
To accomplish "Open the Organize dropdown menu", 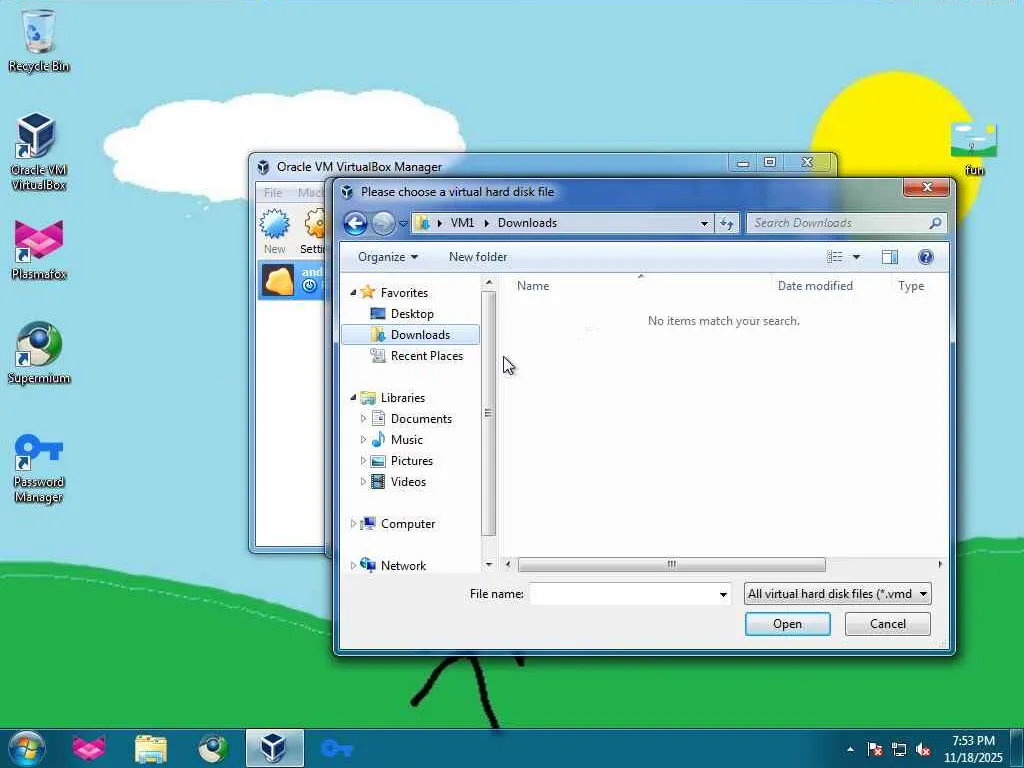I will pyautogui.click(x=388, y=257).
